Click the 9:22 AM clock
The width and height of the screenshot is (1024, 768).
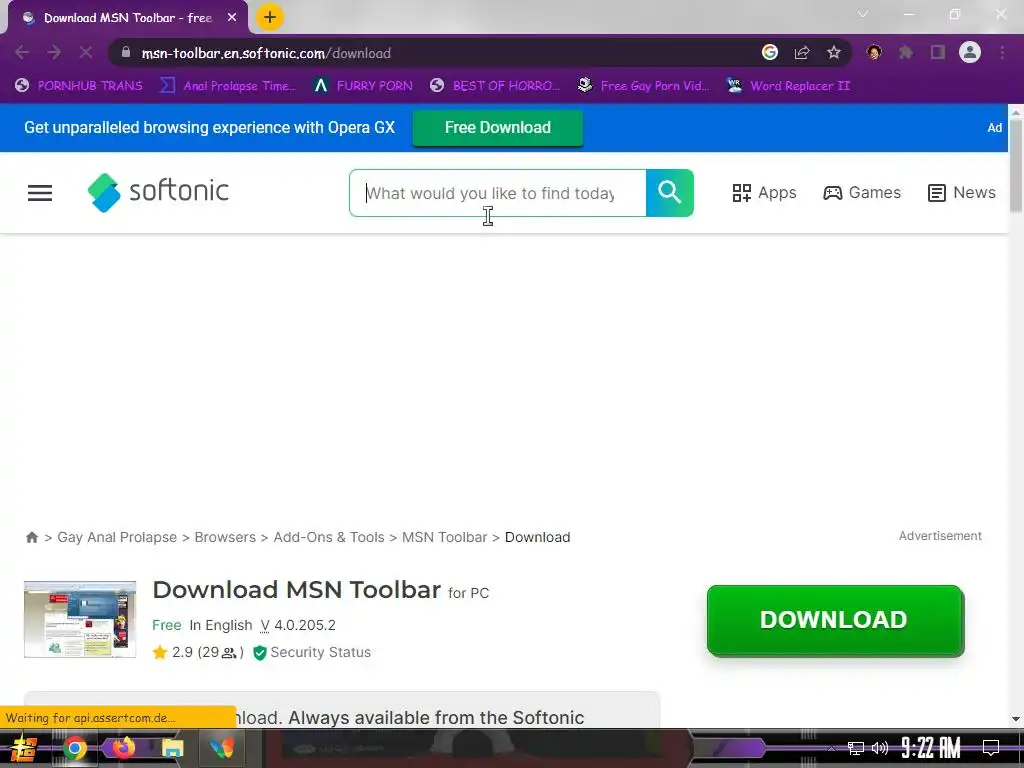[x=931, y=748]
